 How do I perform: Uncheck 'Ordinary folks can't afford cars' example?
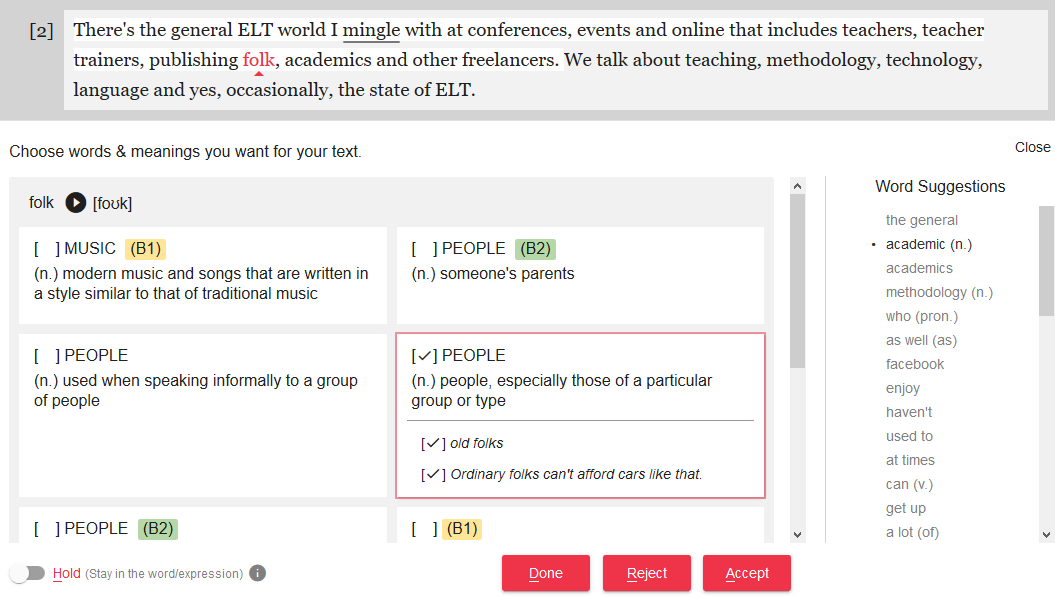click(x=434, y=474)
